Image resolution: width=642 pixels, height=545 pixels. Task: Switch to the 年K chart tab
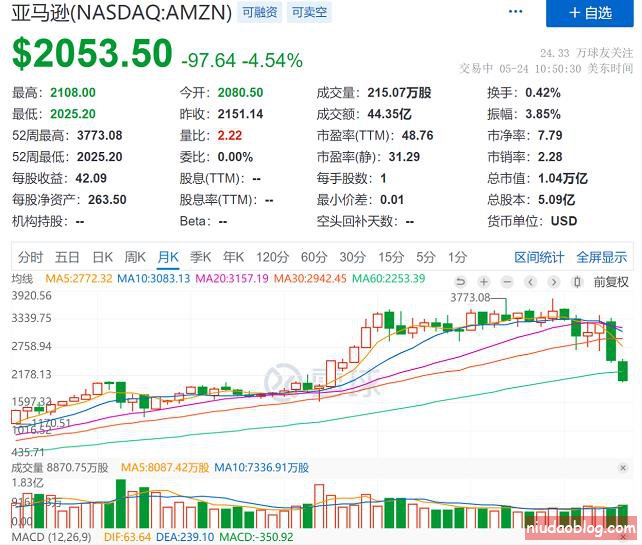coord(233,257)
